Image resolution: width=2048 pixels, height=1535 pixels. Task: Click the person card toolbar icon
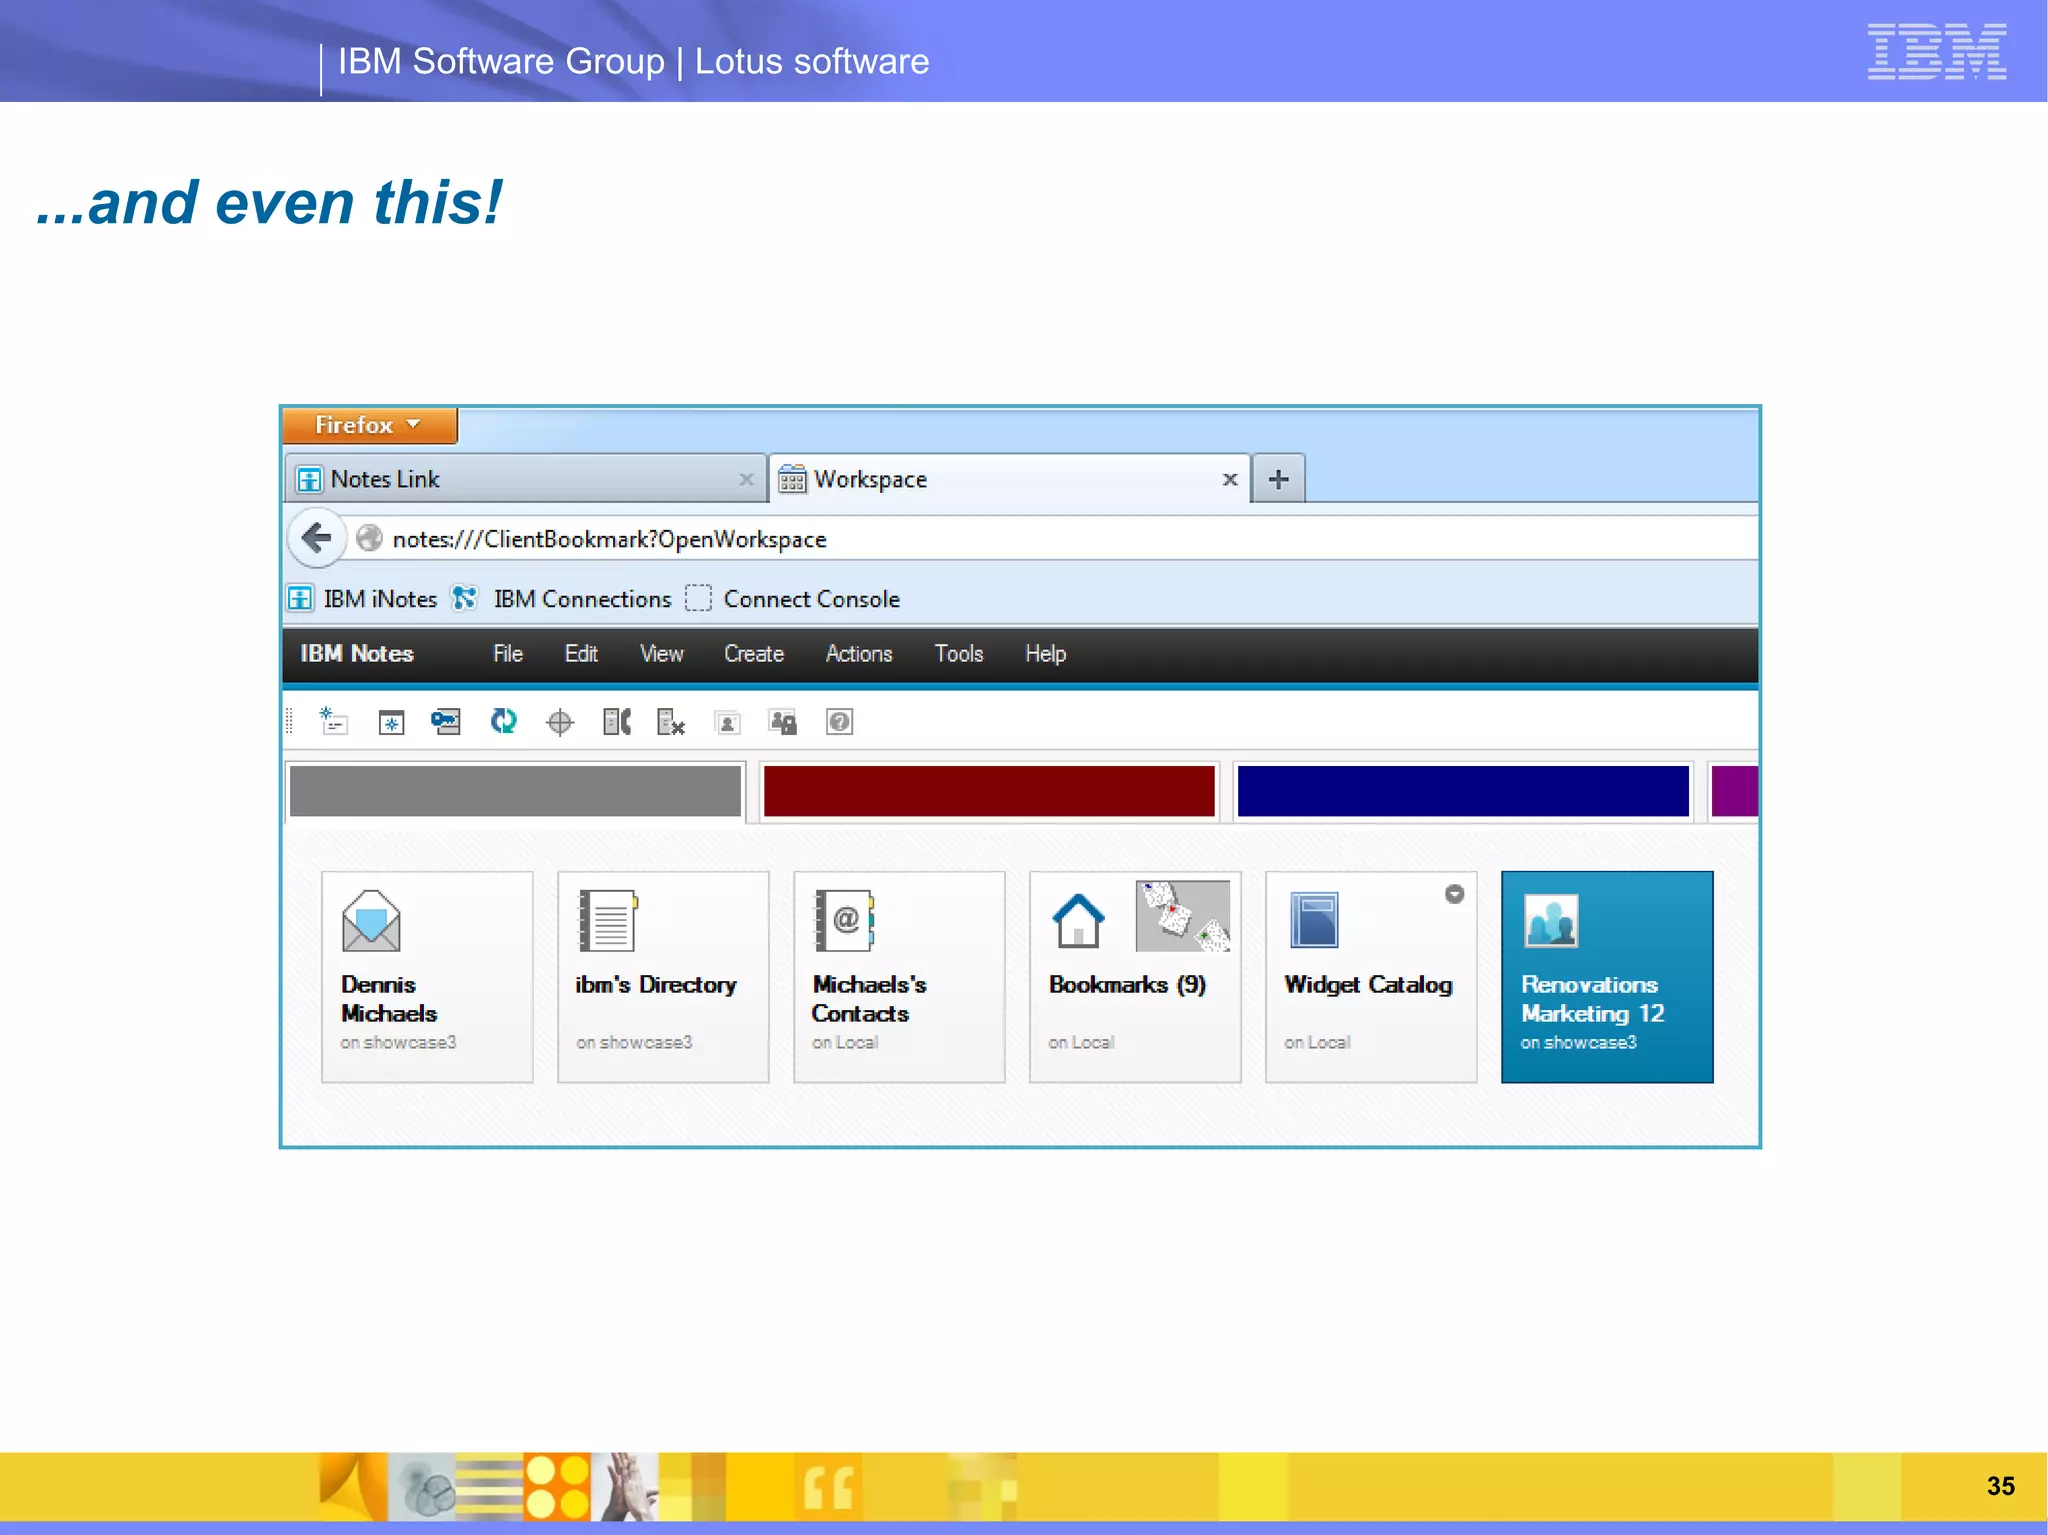(728, 722)
